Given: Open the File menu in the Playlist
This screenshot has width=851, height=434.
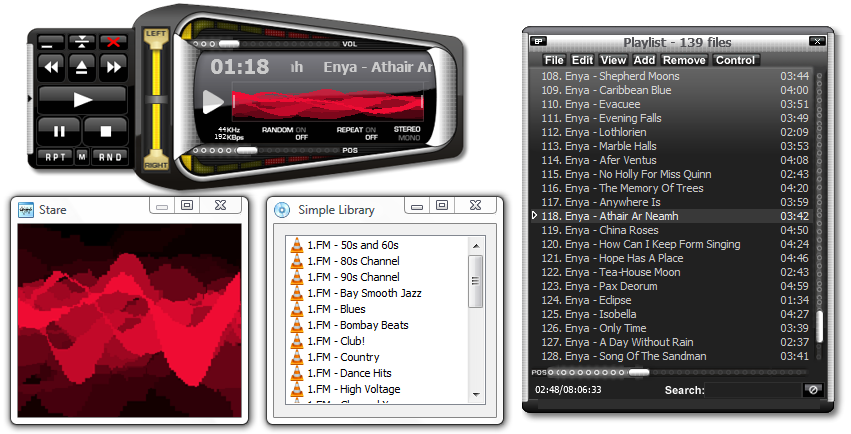Looking at the screenshot, I should click(x=554, y=60).
